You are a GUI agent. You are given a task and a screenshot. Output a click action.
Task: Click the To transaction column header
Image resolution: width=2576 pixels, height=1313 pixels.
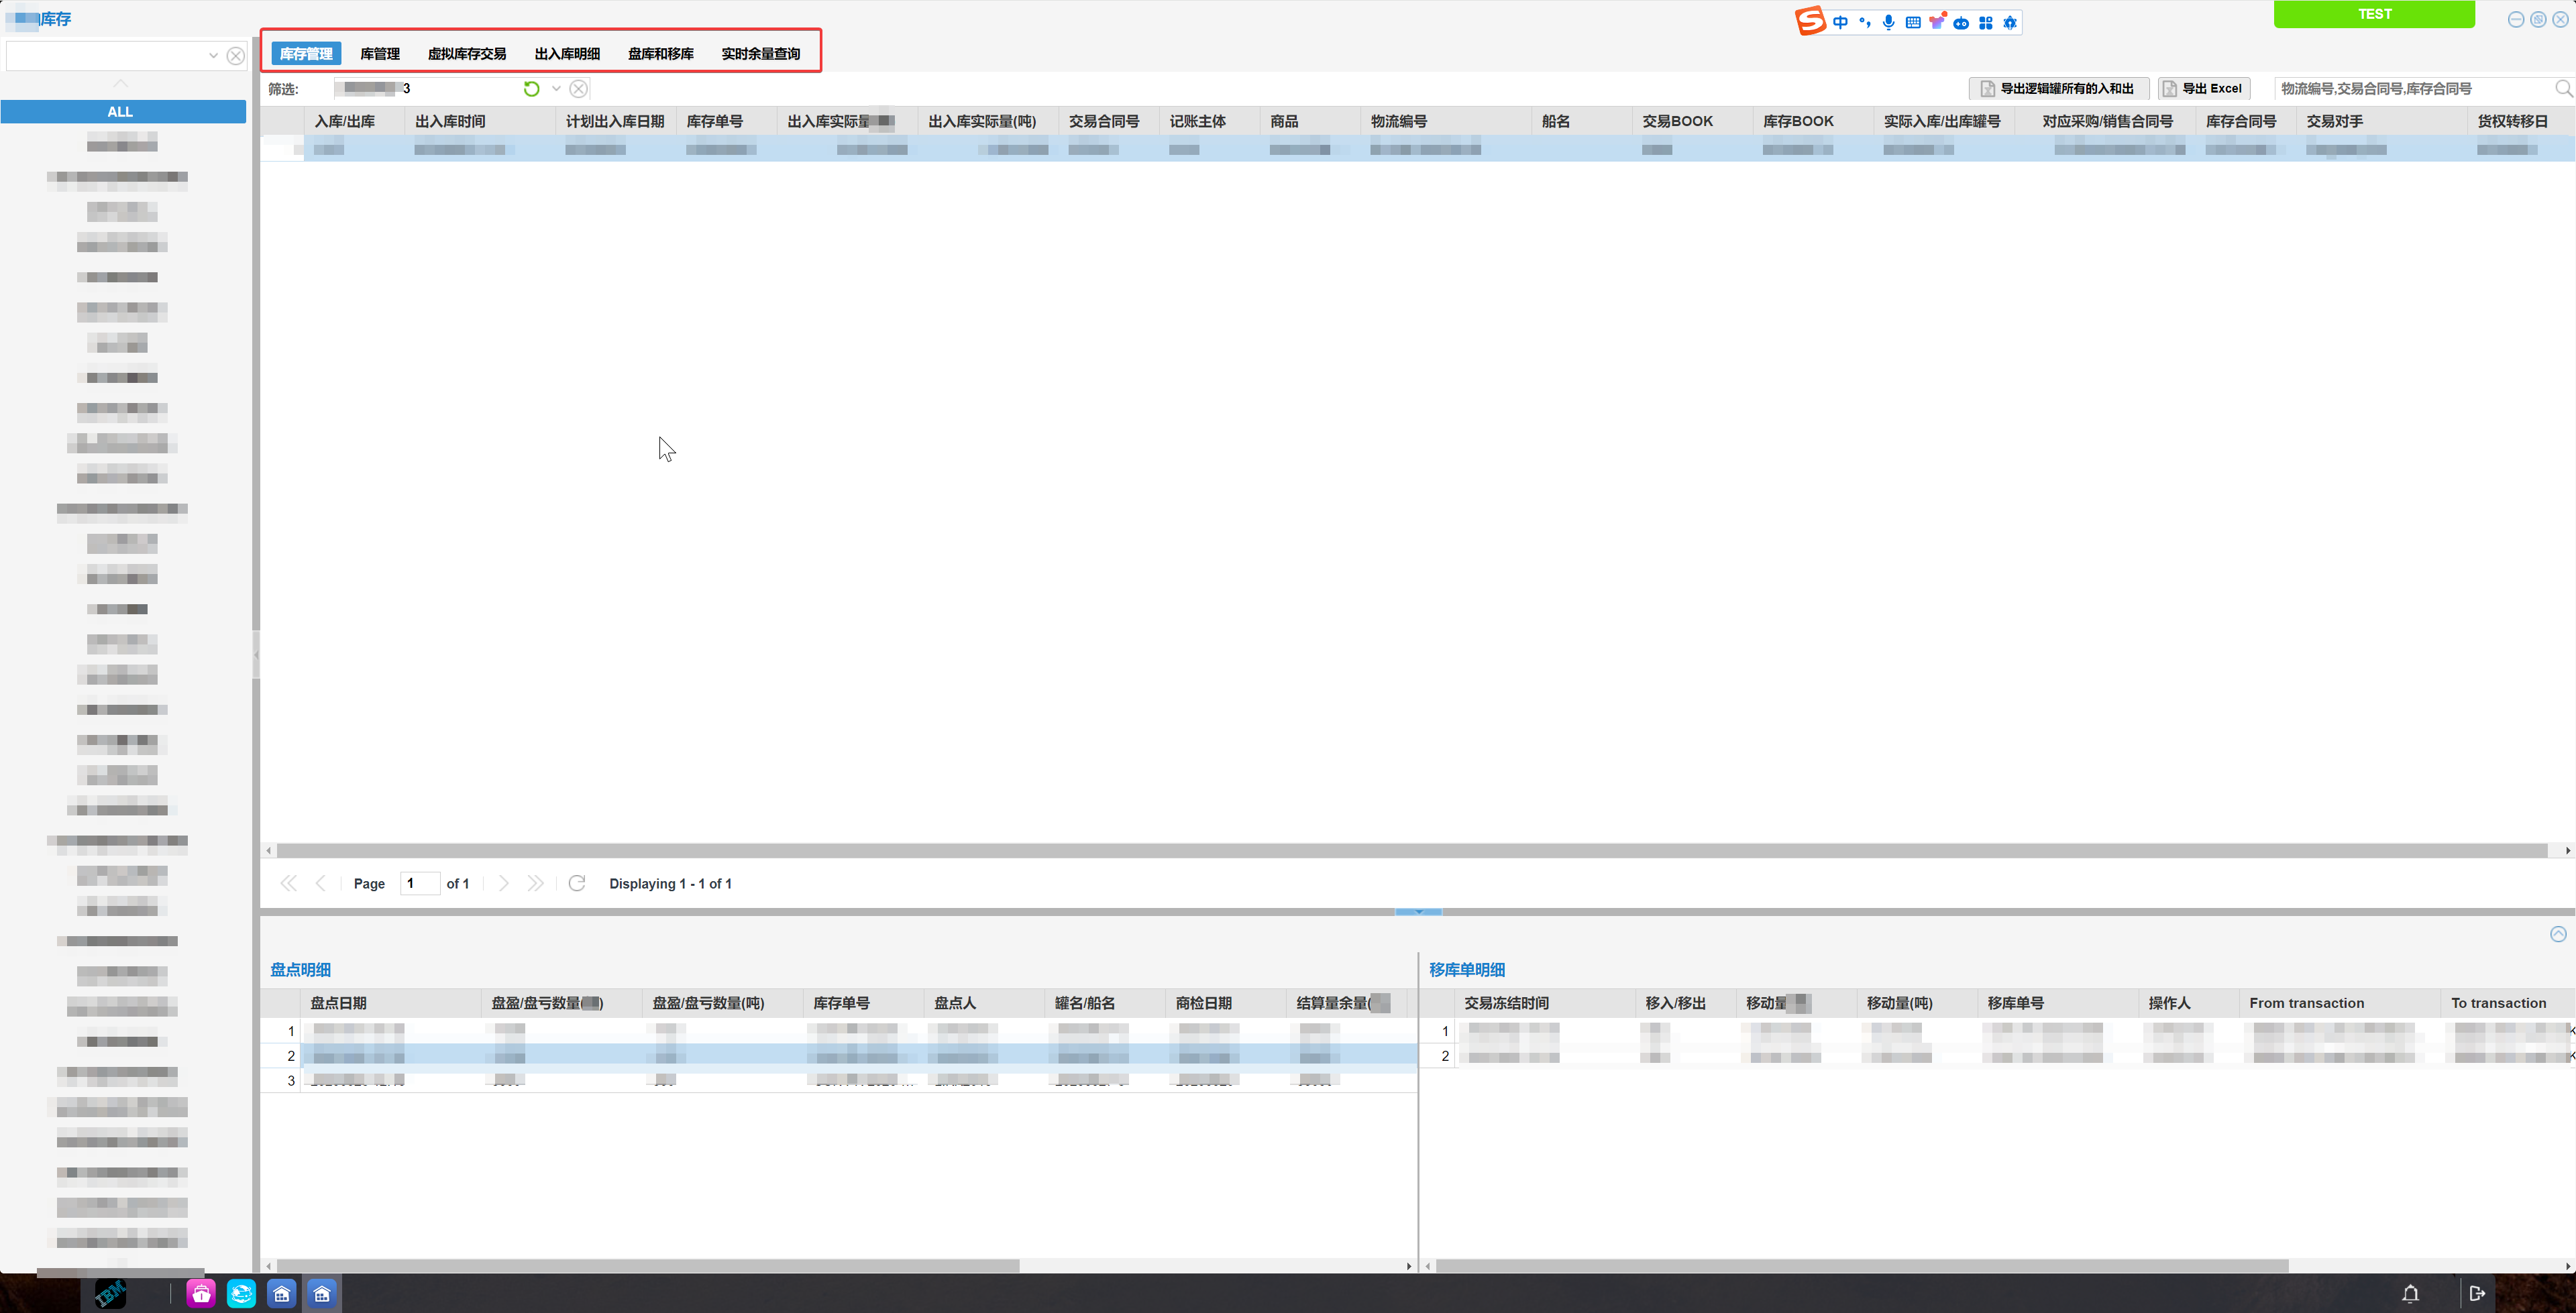[2508, 1003]
